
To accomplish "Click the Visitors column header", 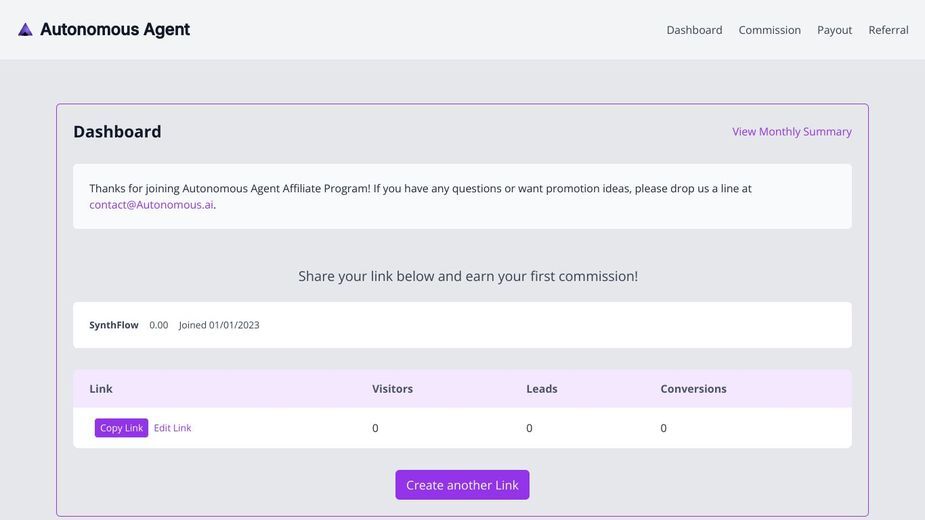I will [x=392, y=389].
